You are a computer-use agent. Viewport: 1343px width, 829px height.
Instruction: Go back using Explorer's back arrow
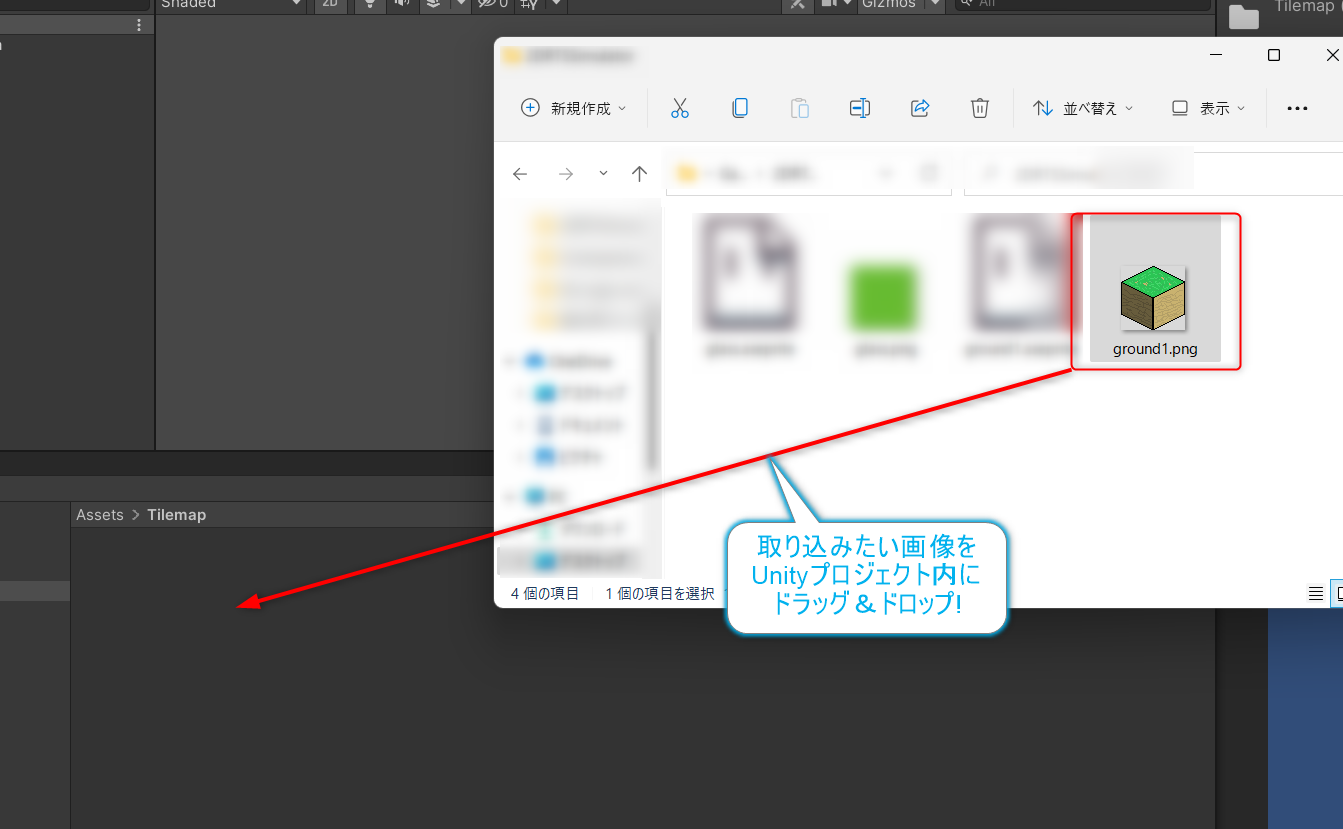tap(520, 173)
